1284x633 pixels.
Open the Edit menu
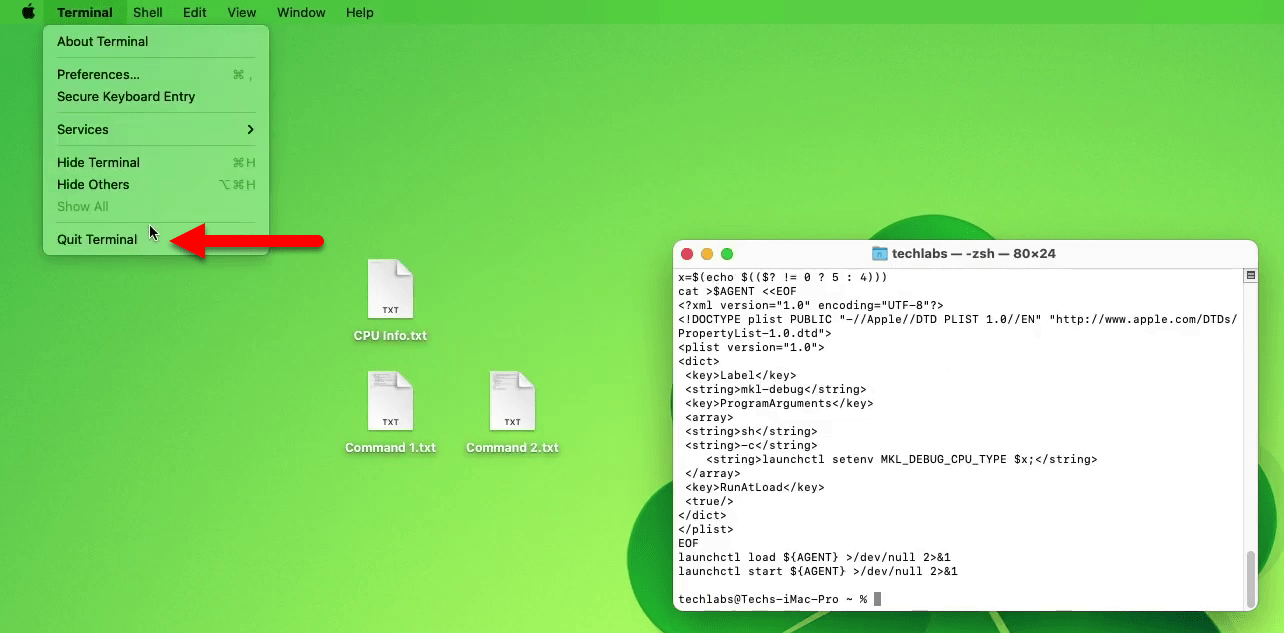point(195,12)
